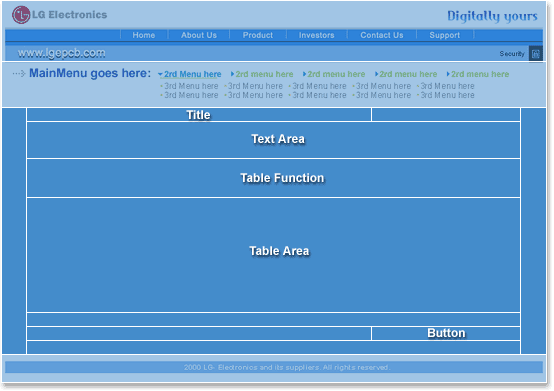Click the 2000 LG Electronics copyright footer text
Viewport: 554px width, 391px height.
coord(286,367)
